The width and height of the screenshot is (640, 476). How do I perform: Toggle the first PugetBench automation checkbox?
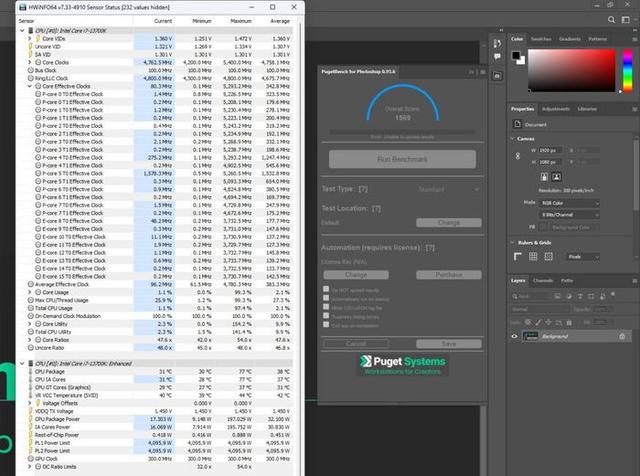pos(326,289)
